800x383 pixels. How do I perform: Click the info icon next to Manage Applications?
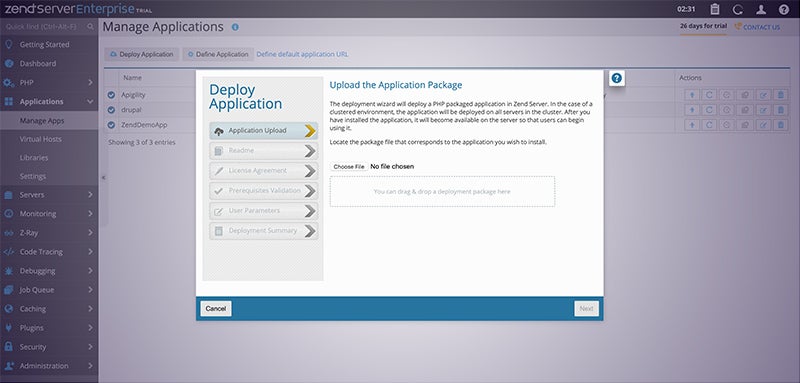235,27
